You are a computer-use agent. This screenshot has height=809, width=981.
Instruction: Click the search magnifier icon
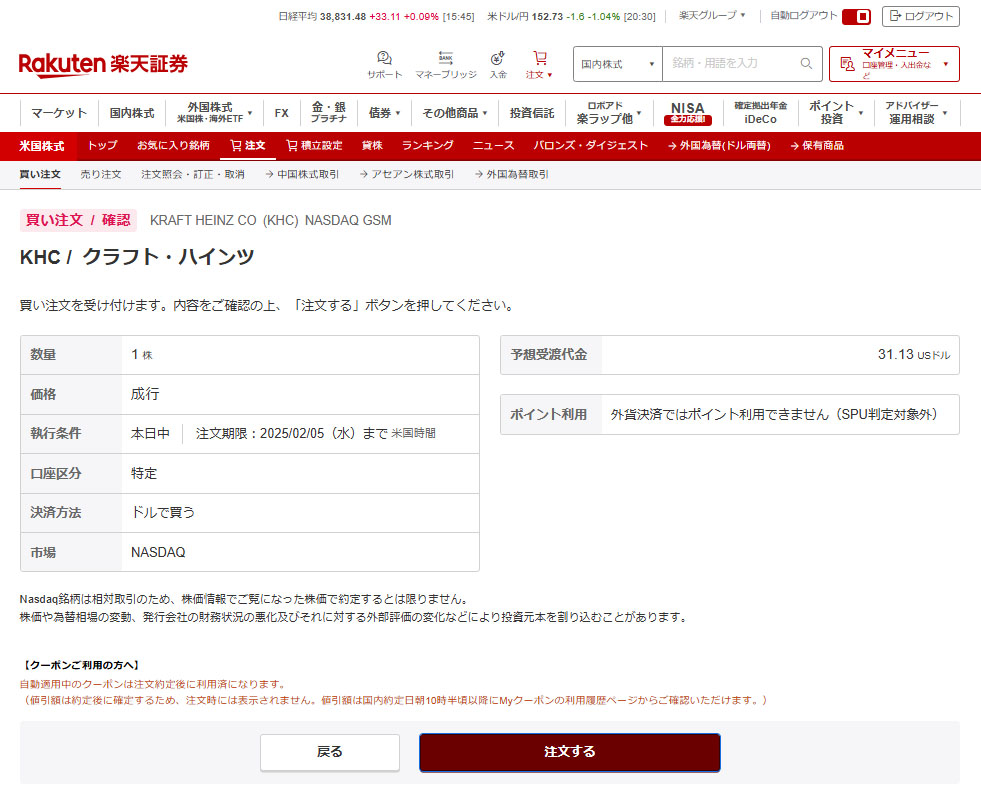pyautogui.click(x=806, y=64)
